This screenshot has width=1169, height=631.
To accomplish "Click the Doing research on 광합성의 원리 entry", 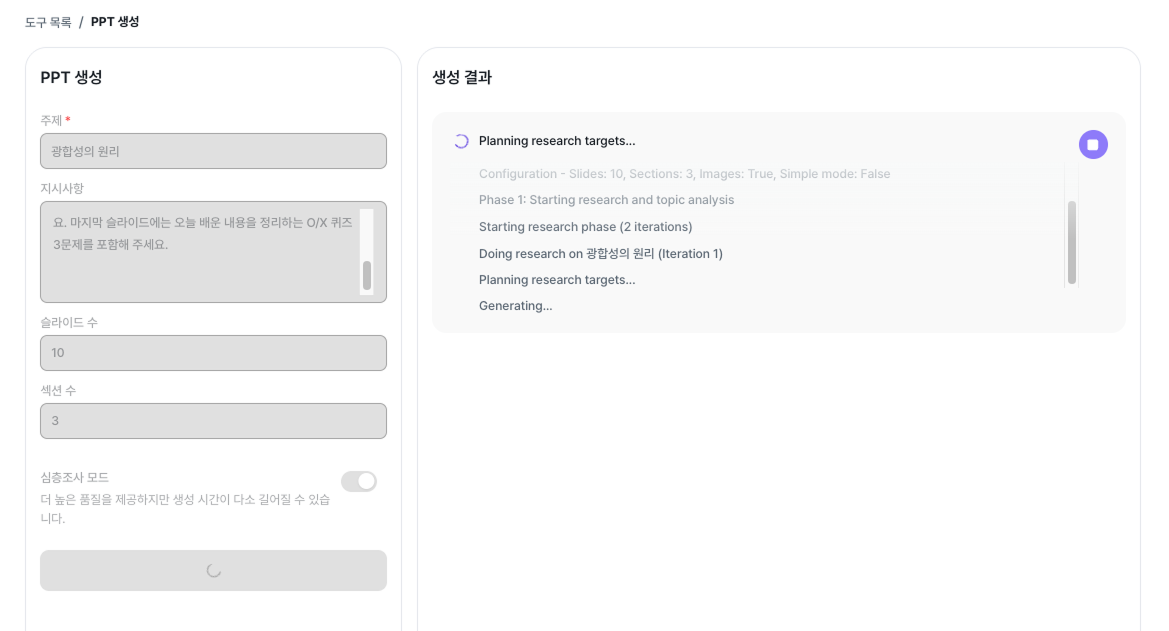I will (x=600, y=253).
